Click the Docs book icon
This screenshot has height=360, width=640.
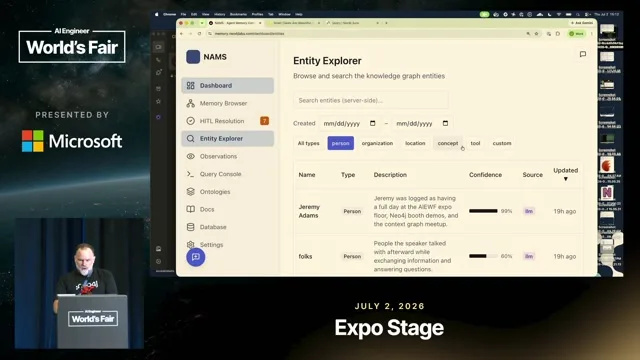191,209
